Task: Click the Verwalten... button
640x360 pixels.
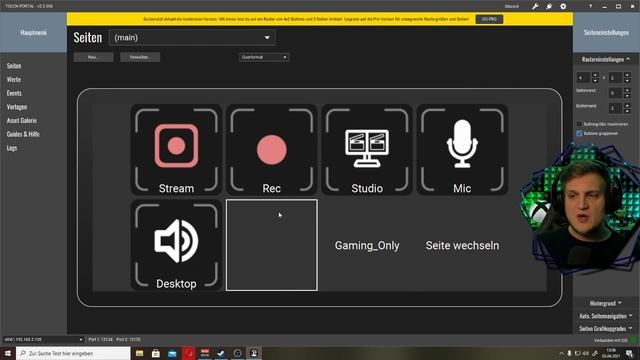Action: coord(140,57)
